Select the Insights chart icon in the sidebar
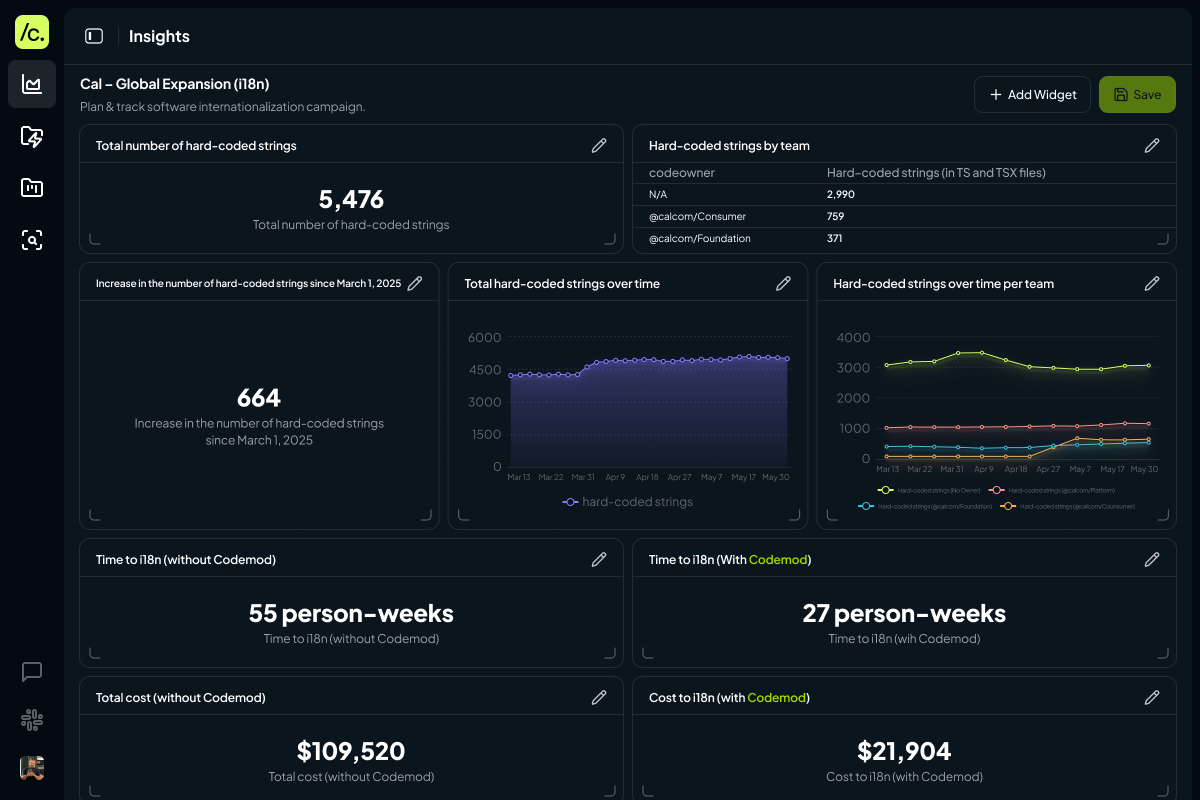The width and height of the screenshot is (1200, 800). tap(32, 84)
